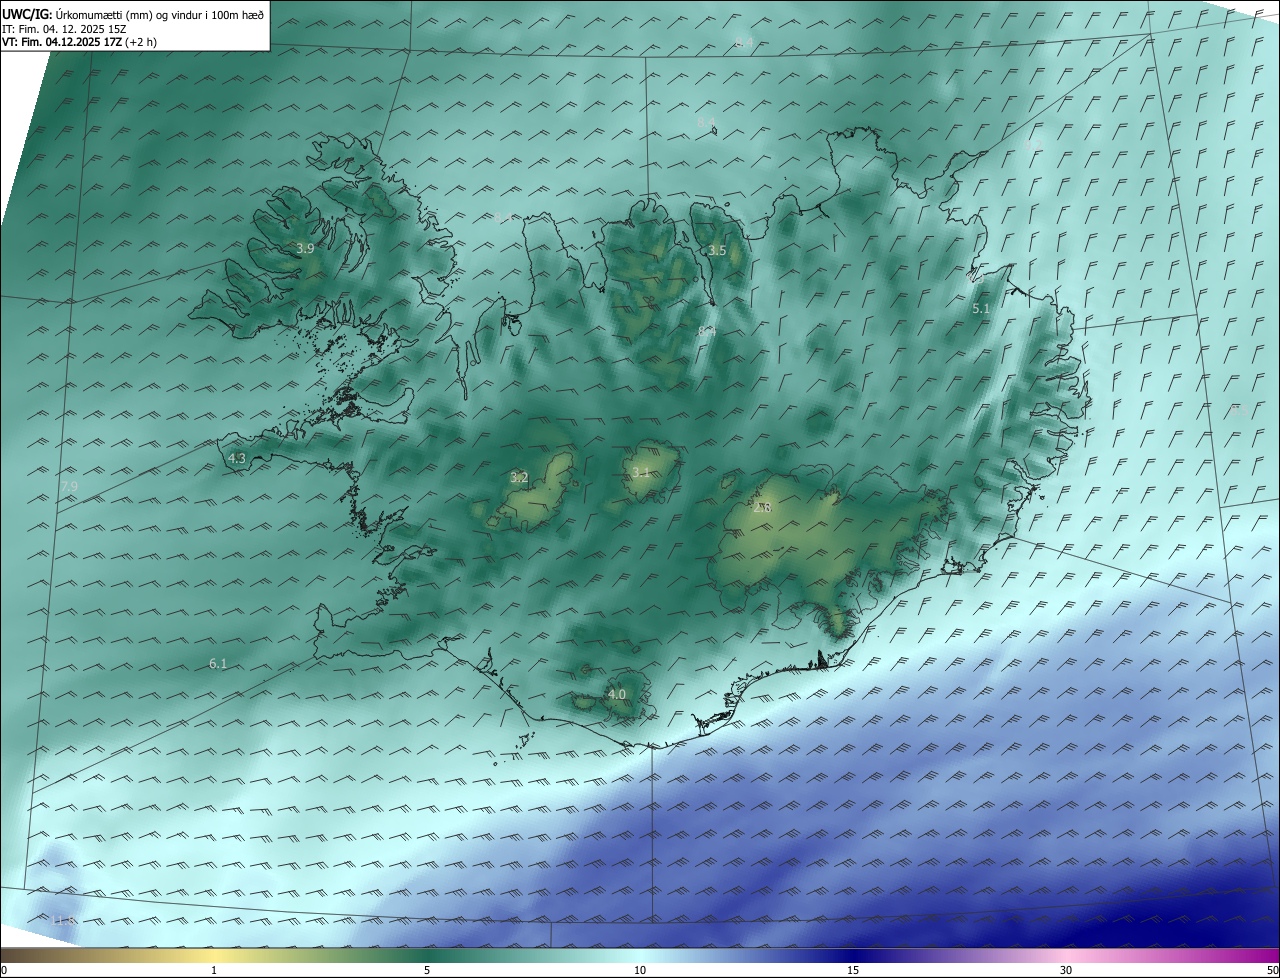The image size is (1280, 978).
Task: Pick the dark blue colour above tick 15
Action: pos(853,955)
